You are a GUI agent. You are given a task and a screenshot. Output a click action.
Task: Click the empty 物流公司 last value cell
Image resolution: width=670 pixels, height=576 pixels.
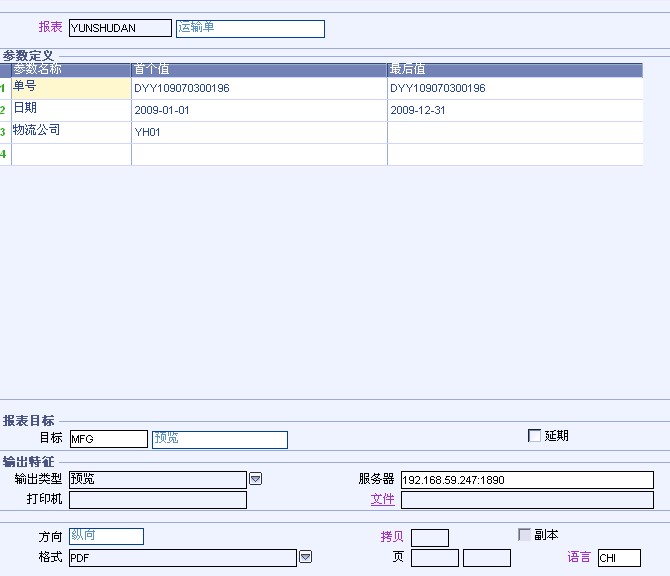pos(514,132)
